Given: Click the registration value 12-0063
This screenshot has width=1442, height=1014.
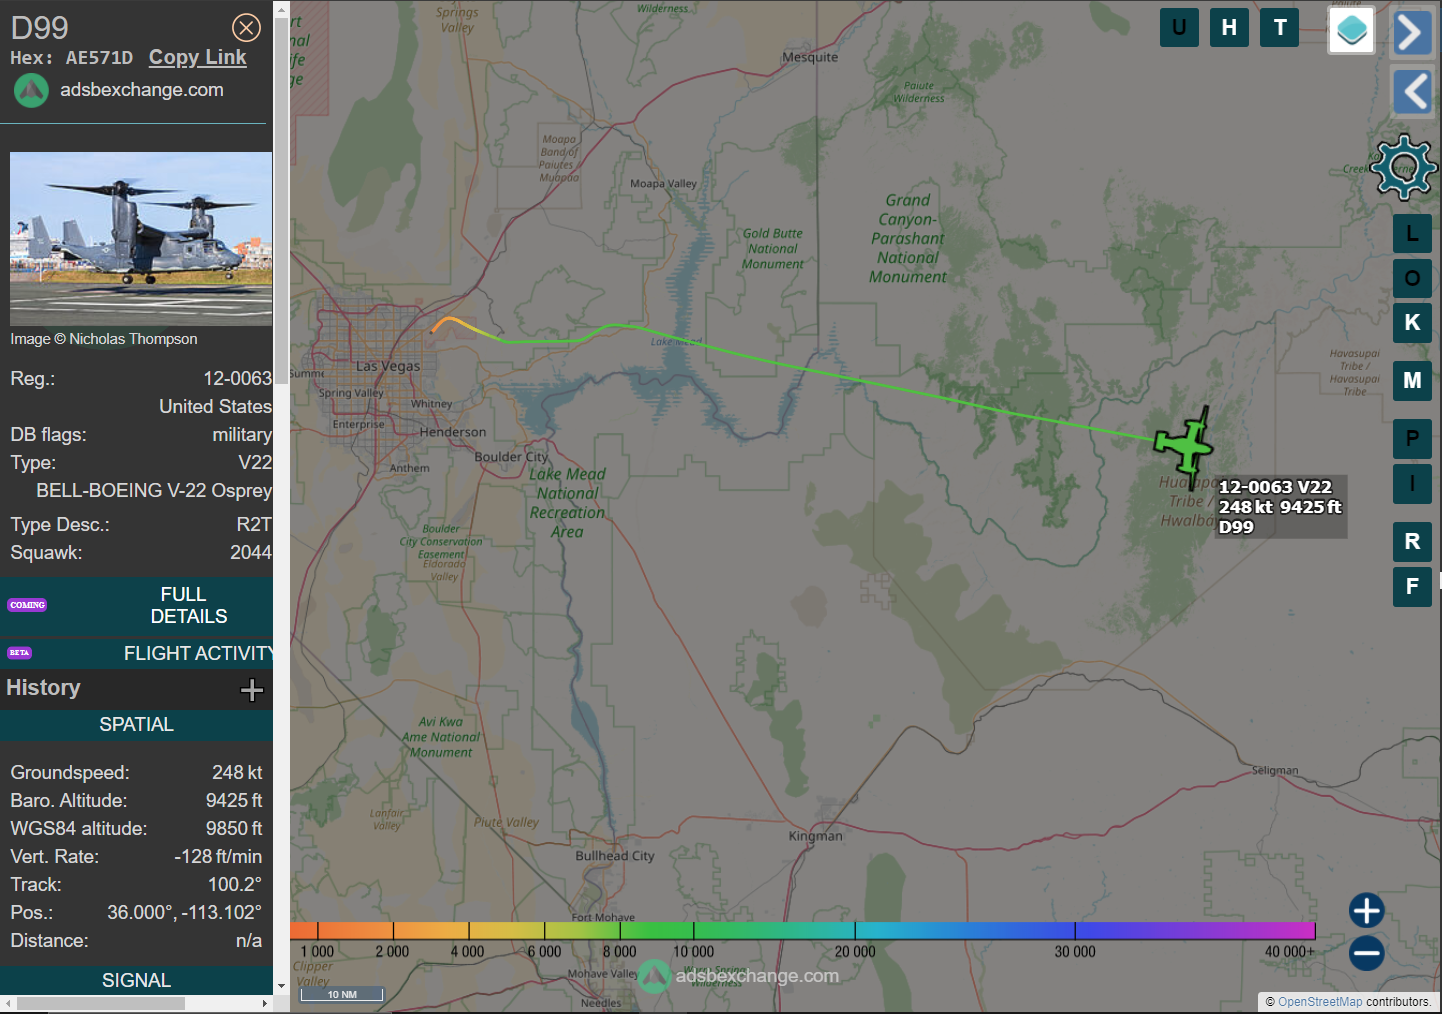Looking at the screenshot, I should pos(237,379).
